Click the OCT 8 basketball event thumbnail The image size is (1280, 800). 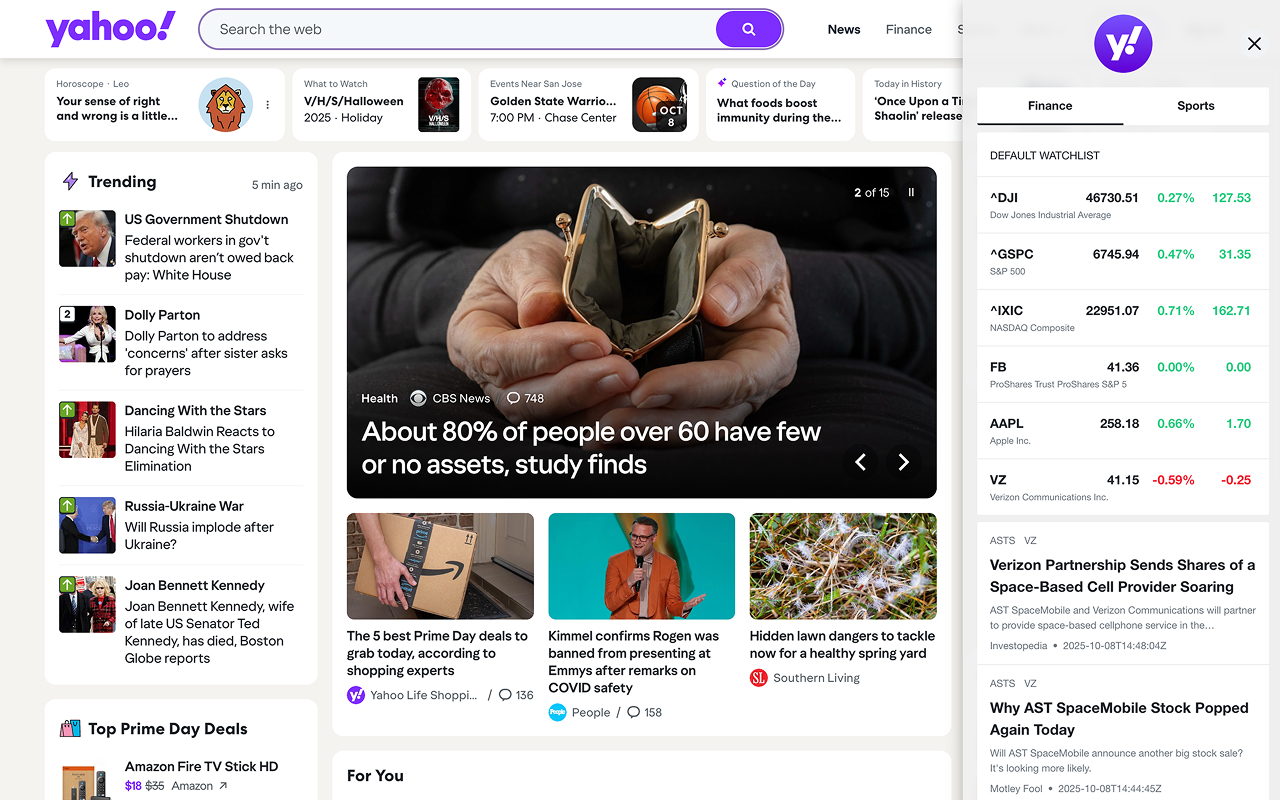[660, 105]
